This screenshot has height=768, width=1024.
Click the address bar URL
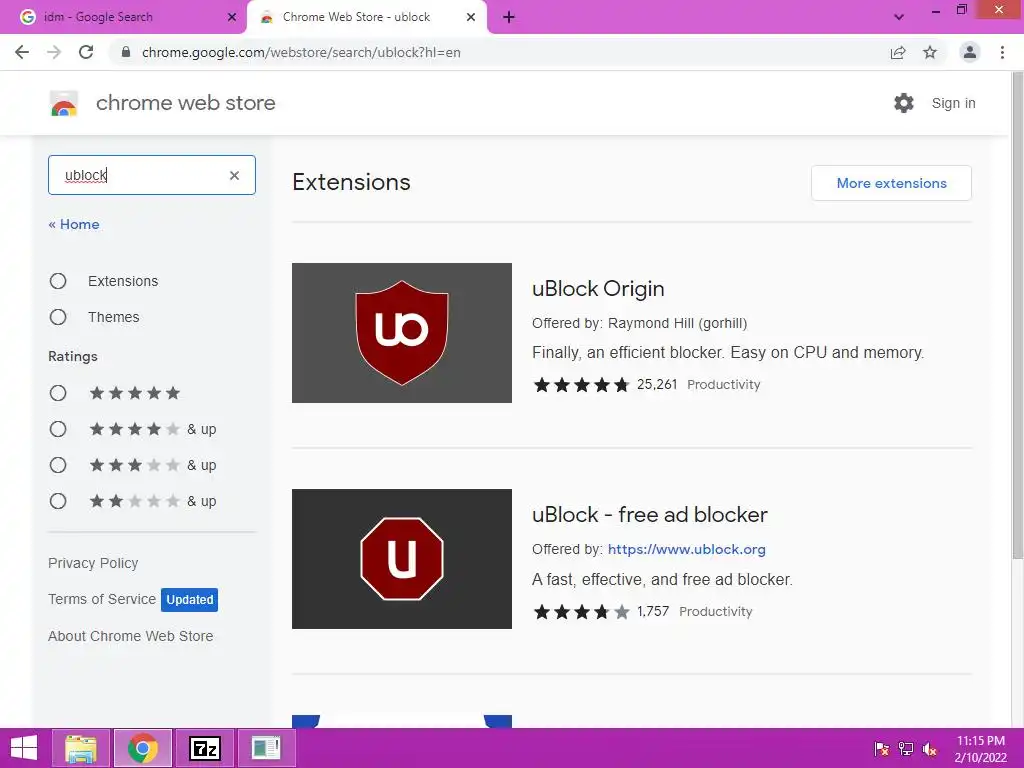coord(301,52)
